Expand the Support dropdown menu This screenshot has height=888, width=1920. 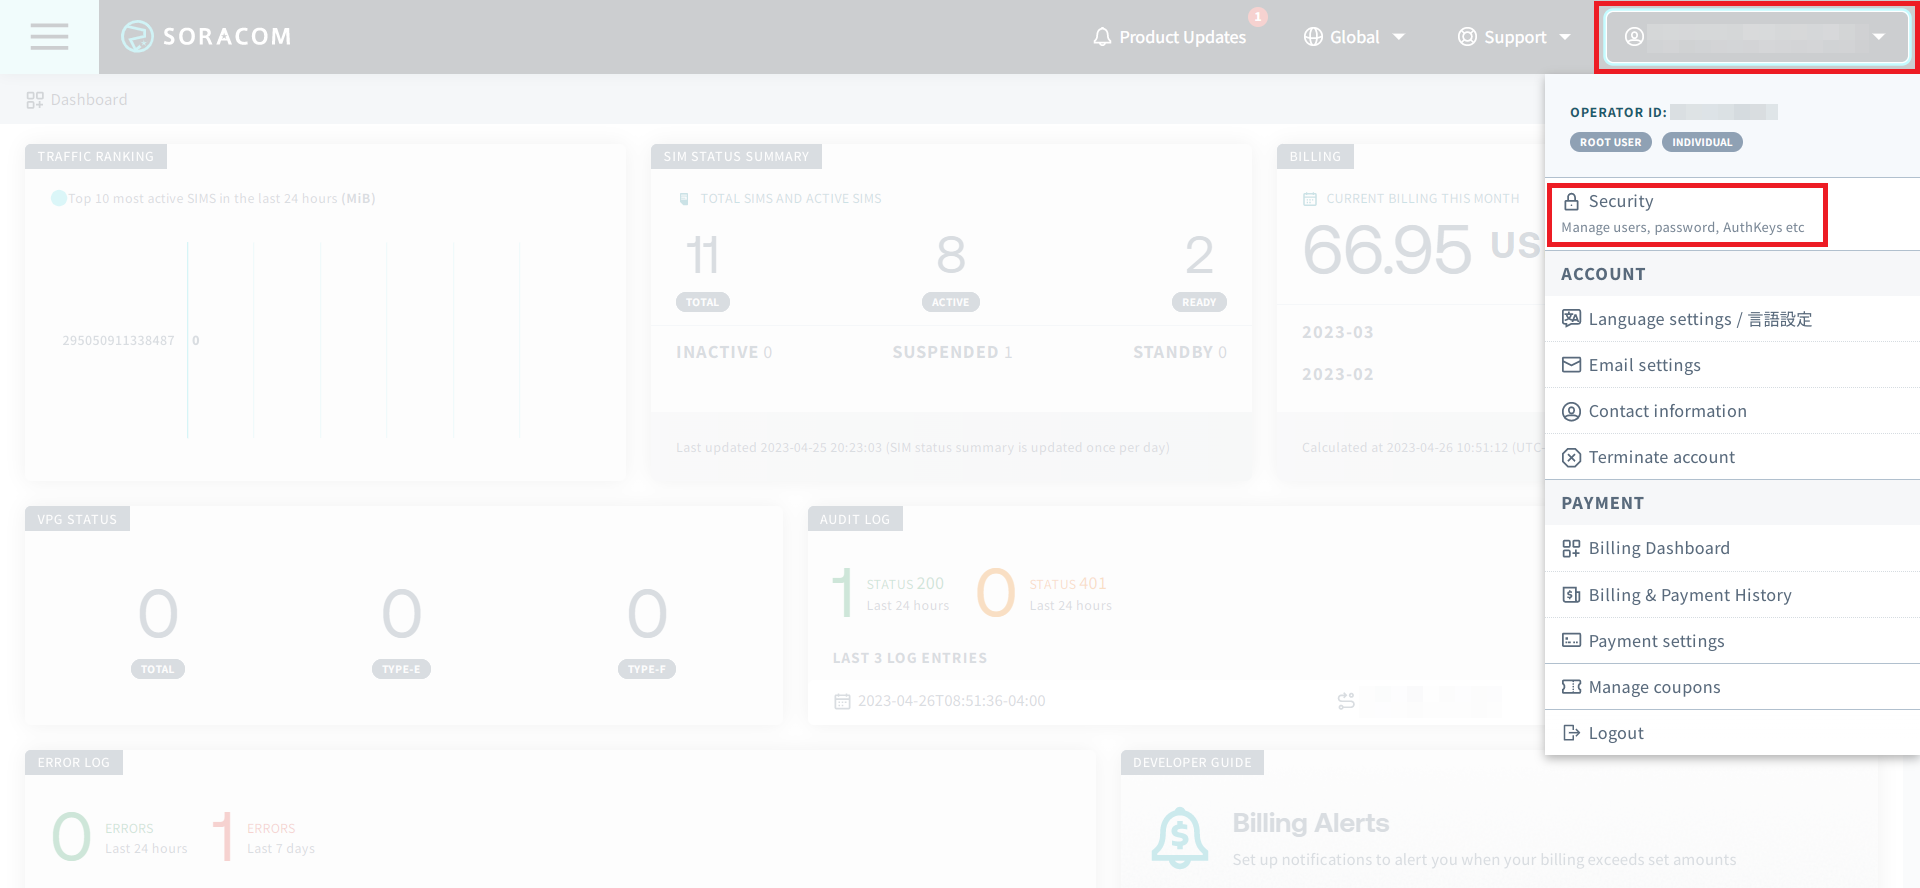pos(1514,37)
